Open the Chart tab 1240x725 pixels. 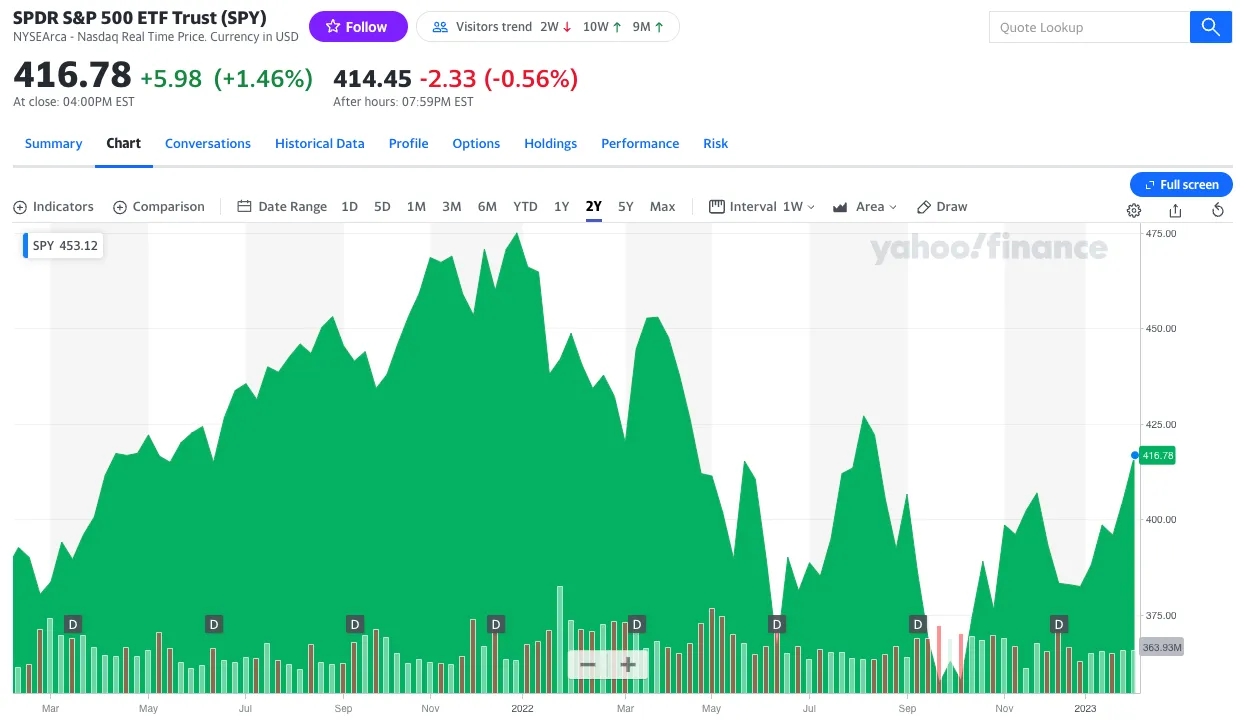click(x=124, y=144)
